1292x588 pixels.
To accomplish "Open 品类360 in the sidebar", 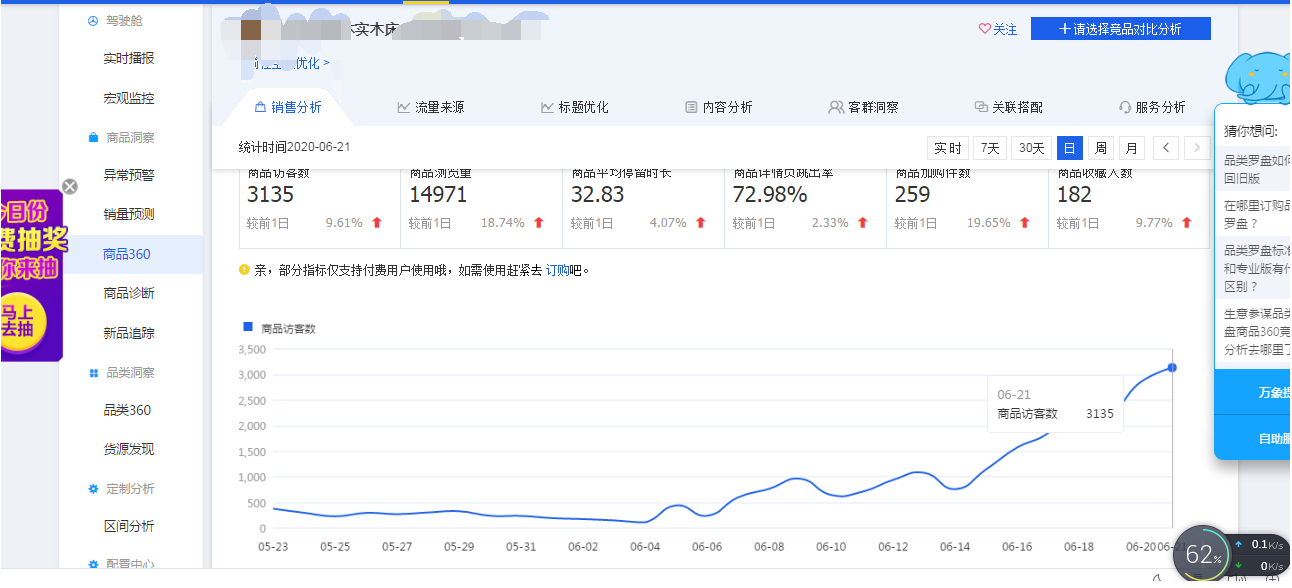I will tap(127, 410).
